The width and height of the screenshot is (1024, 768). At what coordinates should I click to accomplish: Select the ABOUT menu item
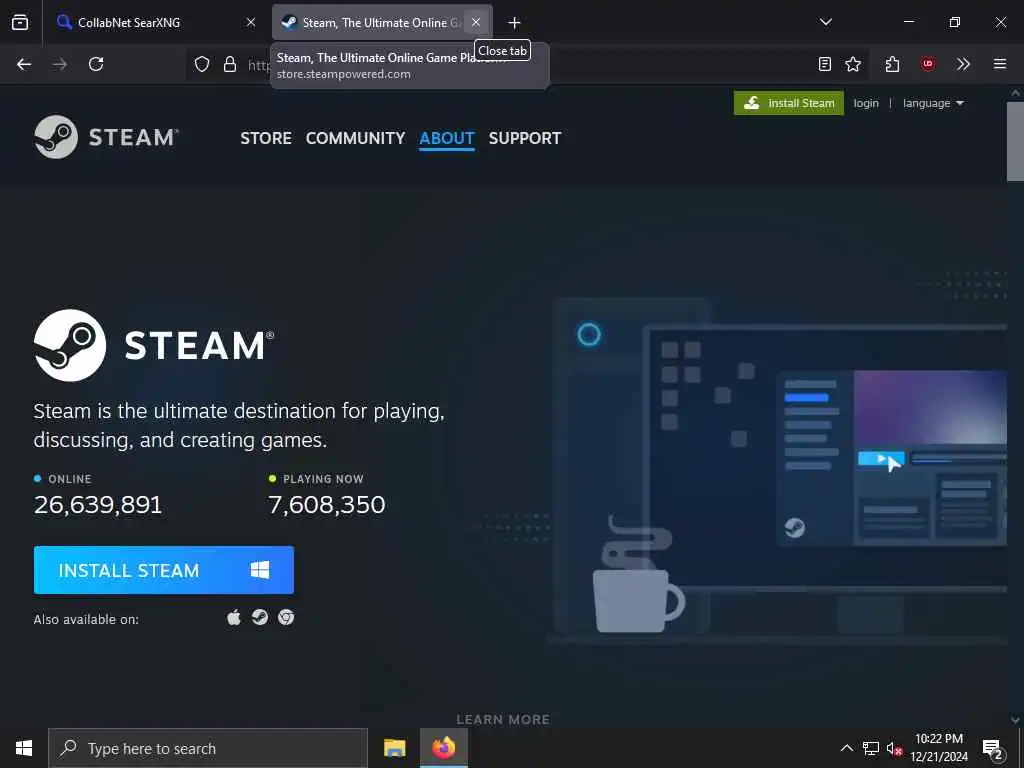(x=447, y=138)
